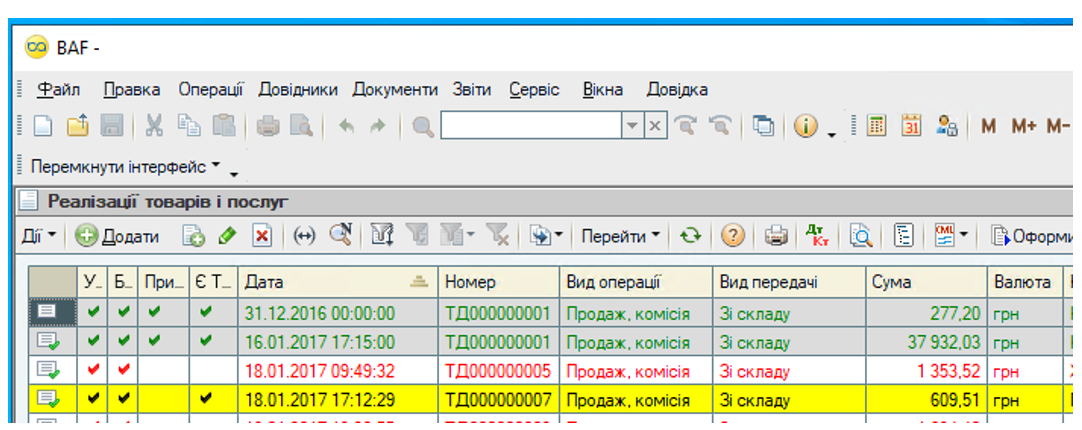Select number cell ТД000000005
Image resolution: width=1082 pixels, height=430 pixels.
click(499, 371)
